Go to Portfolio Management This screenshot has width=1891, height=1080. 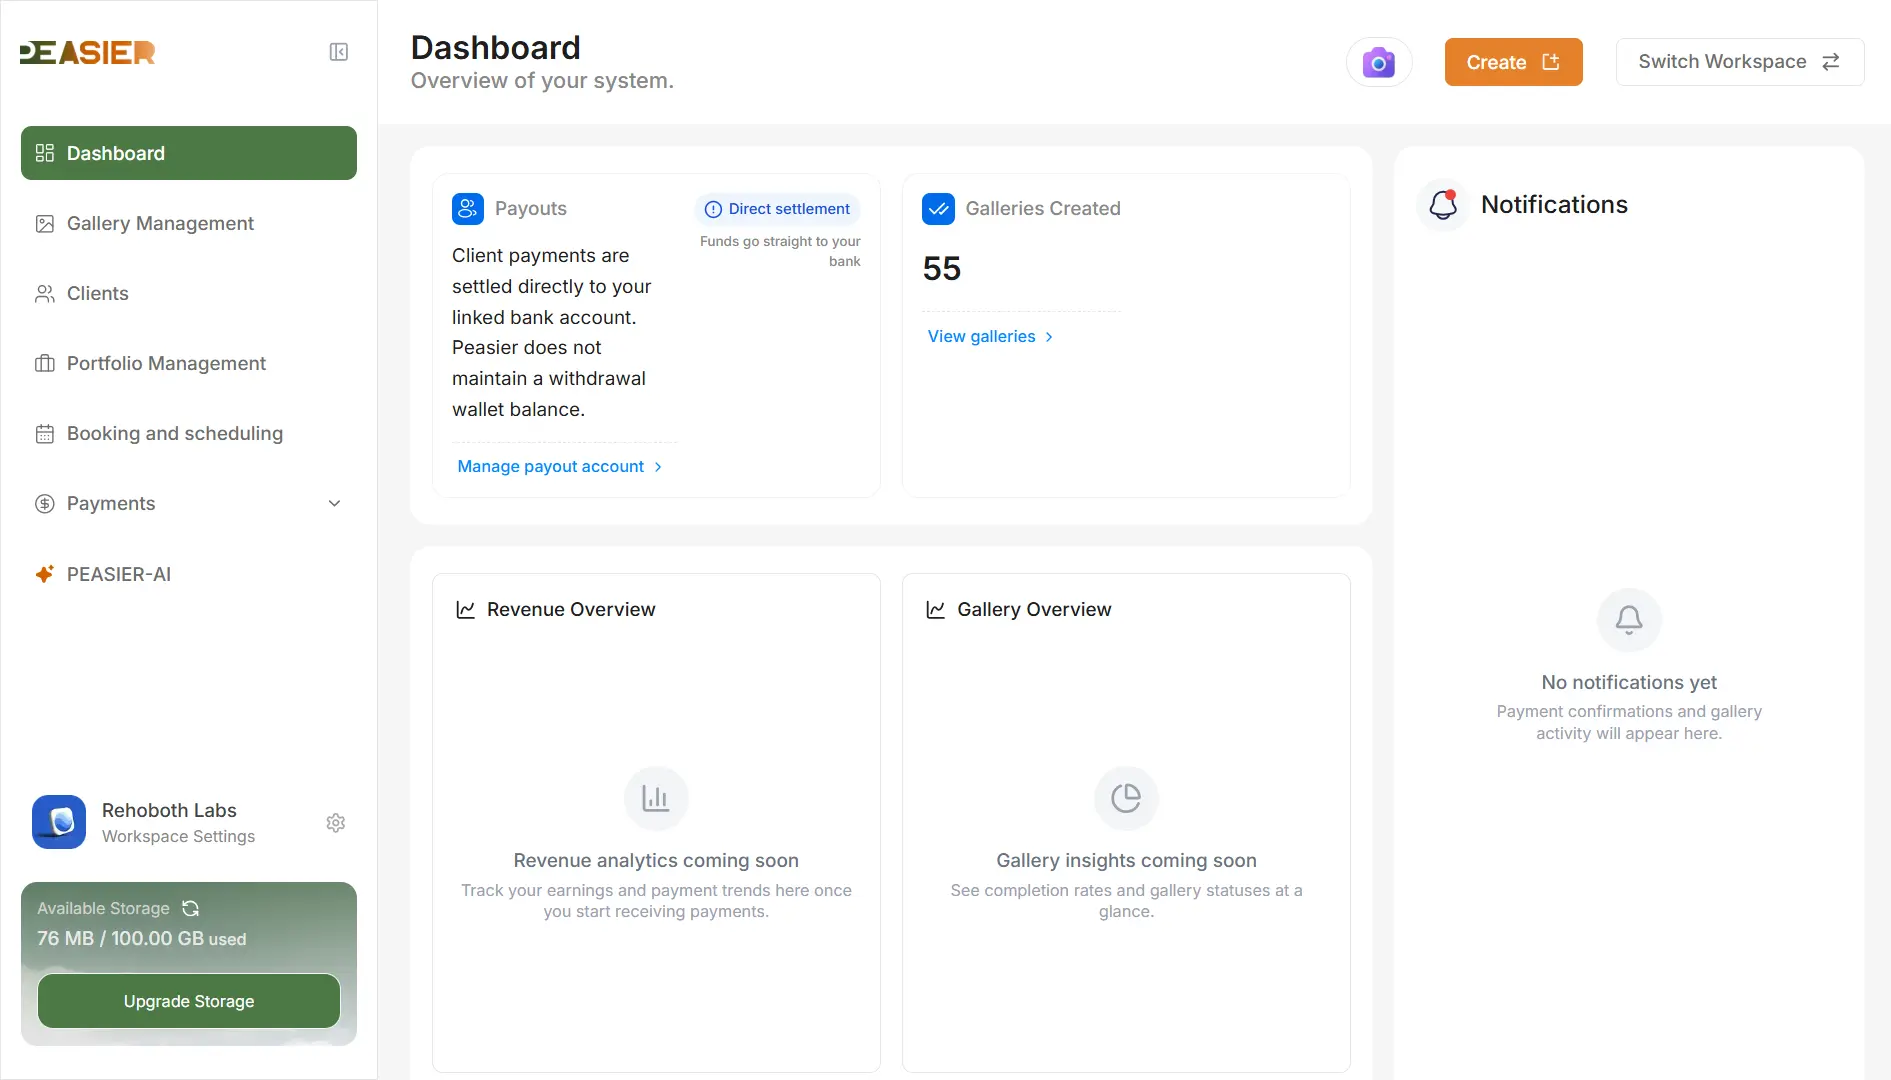166,363
